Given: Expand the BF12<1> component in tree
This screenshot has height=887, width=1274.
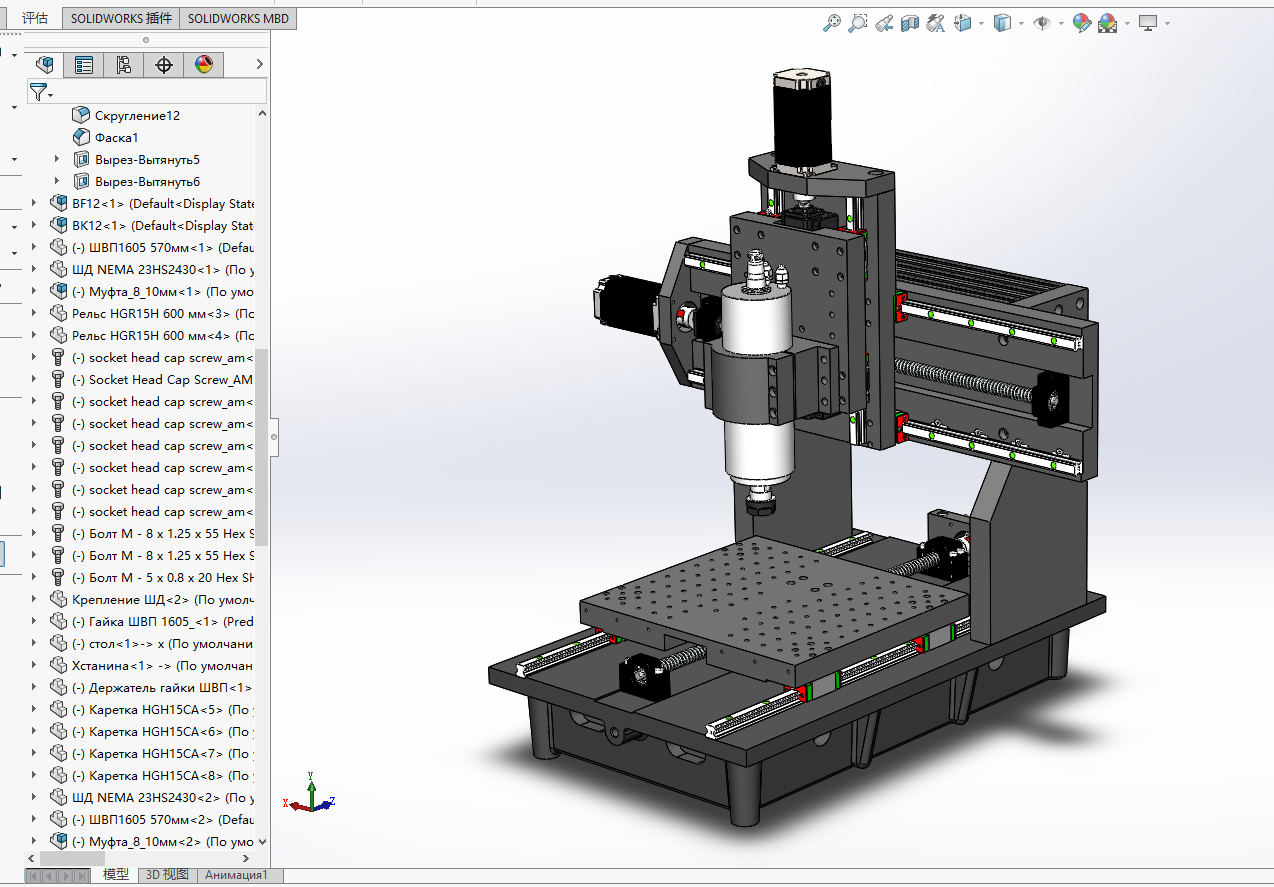Looking at the screenshot, I should click(x=34, y=204).
